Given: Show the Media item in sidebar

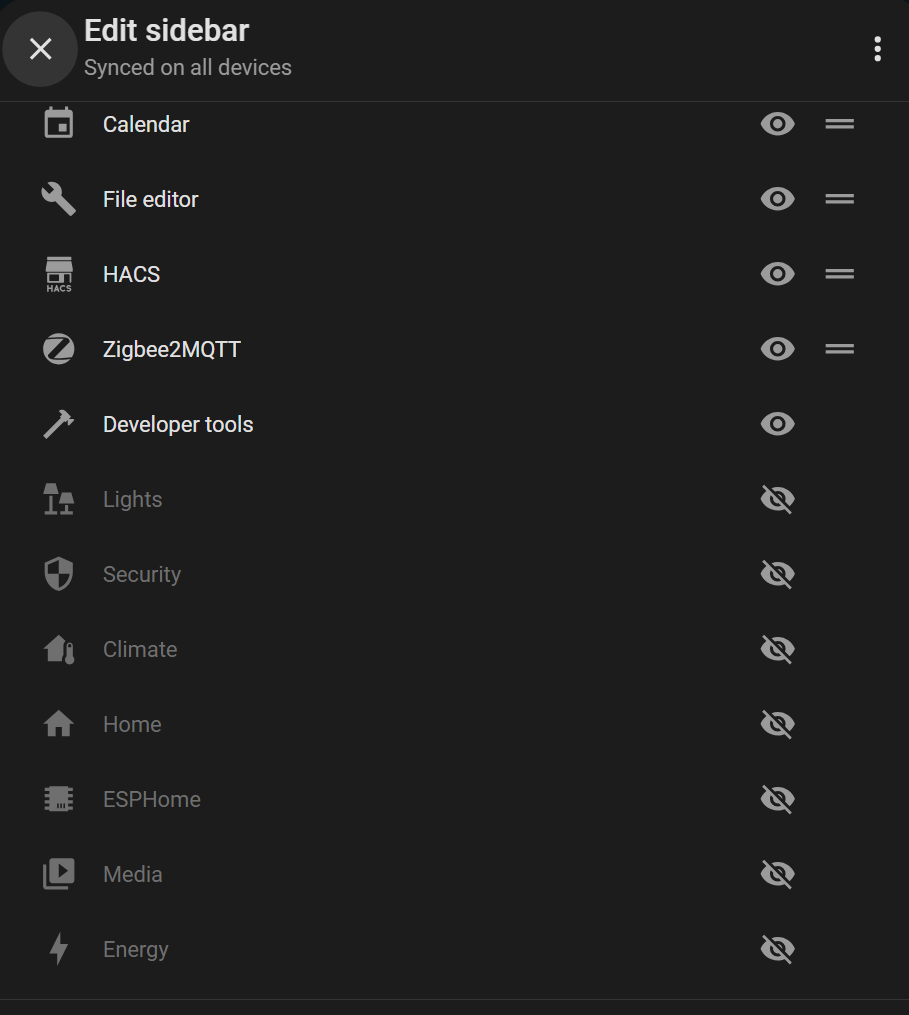Looking at the screenshot, I should 777,874.
